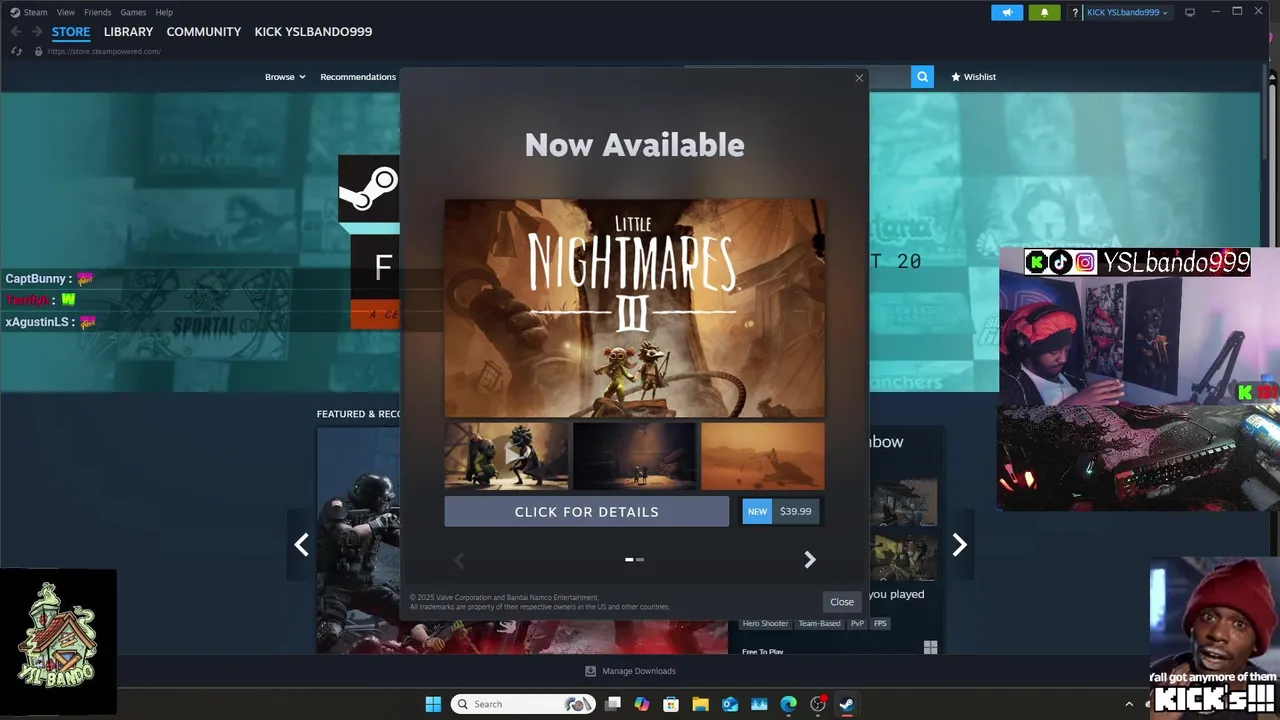Reload the store page

16,51
